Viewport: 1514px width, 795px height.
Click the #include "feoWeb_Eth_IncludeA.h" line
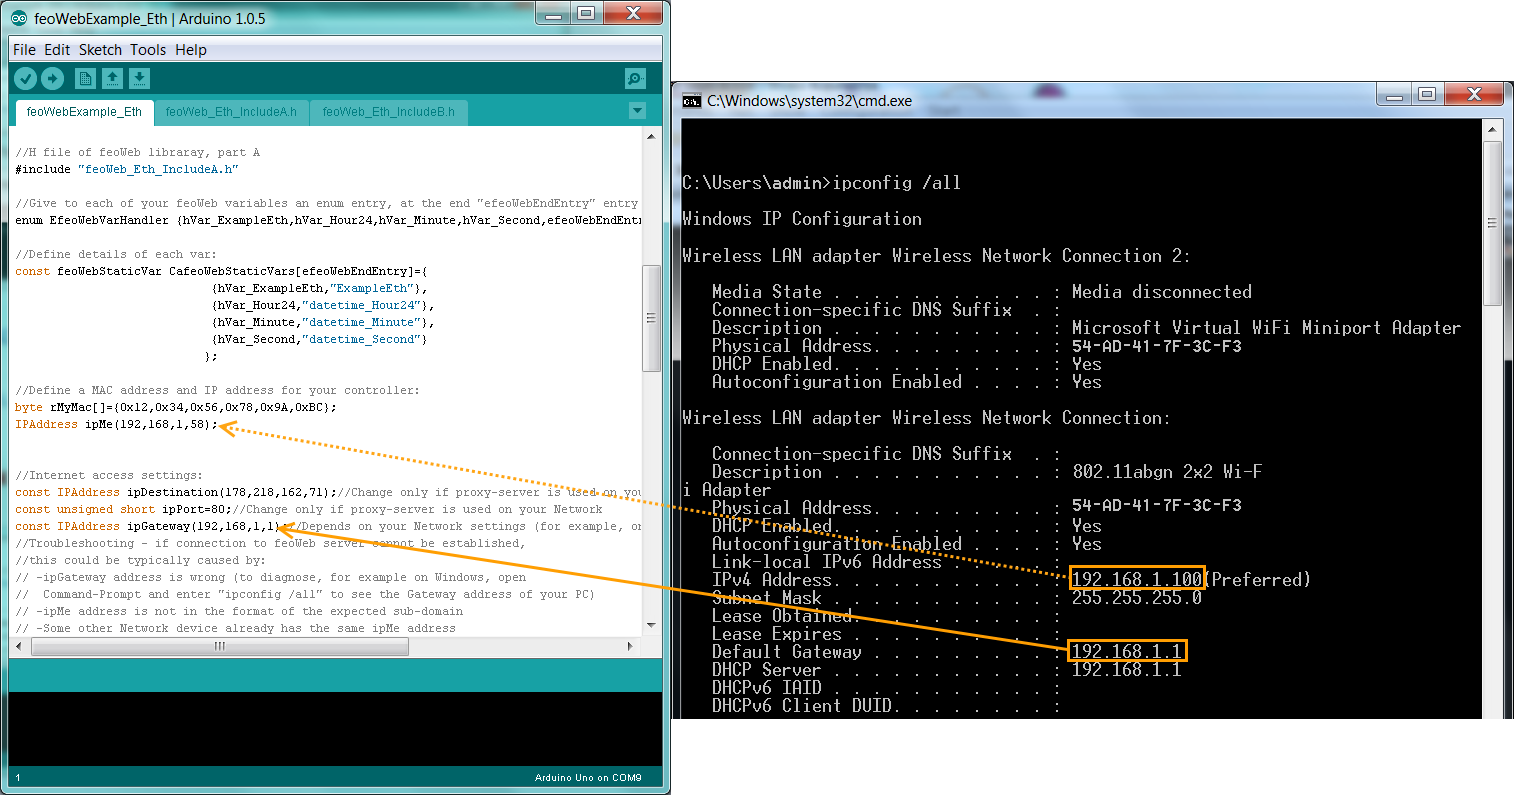127,169
